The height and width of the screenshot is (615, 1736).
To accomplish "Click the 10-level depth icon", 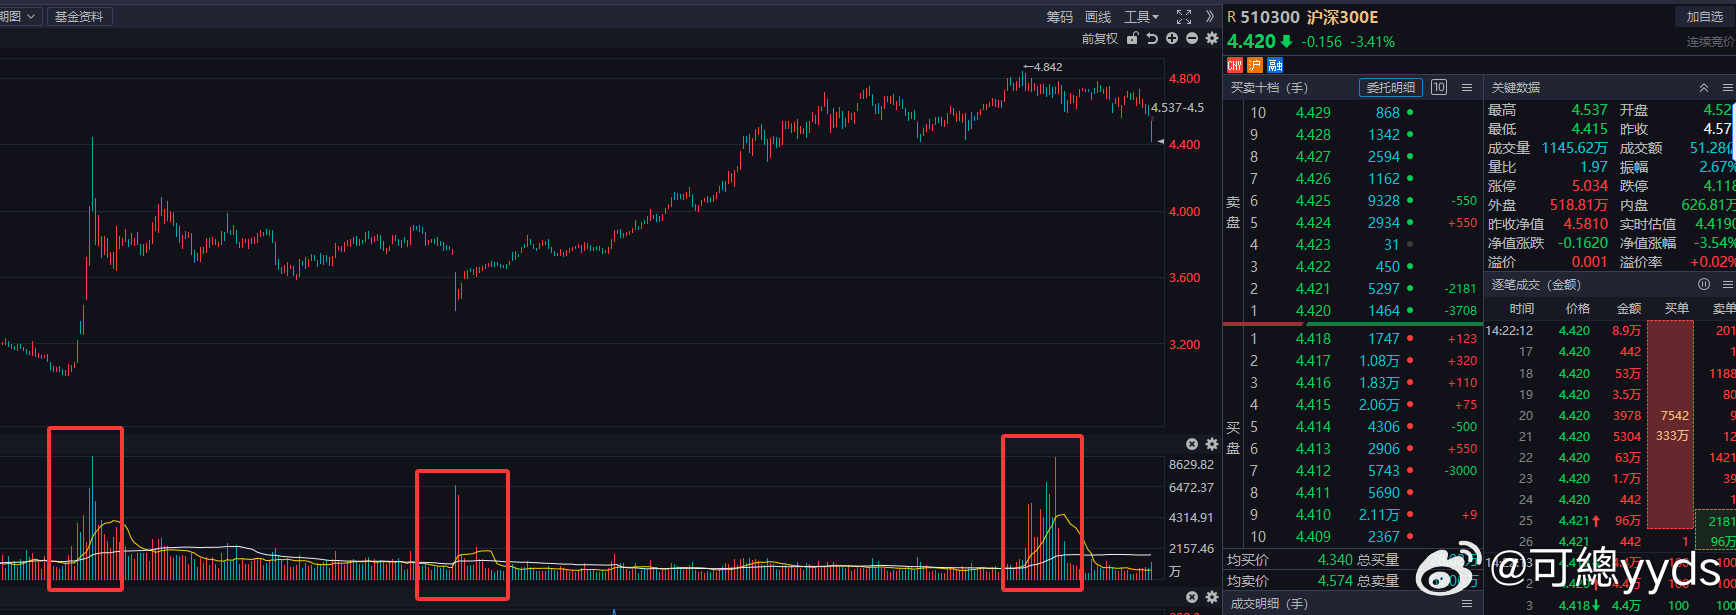I will point(1439,87).
